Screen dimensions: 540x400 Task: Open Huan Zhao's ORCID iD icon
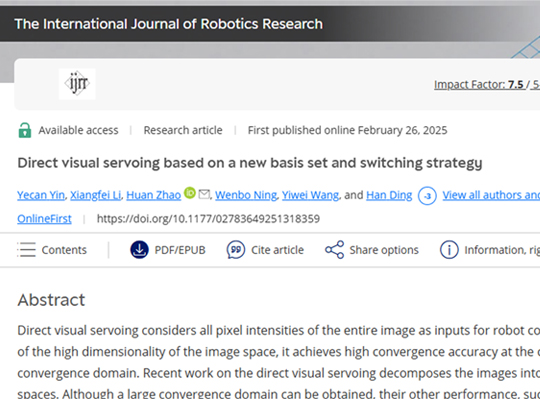tap(190, 193)
